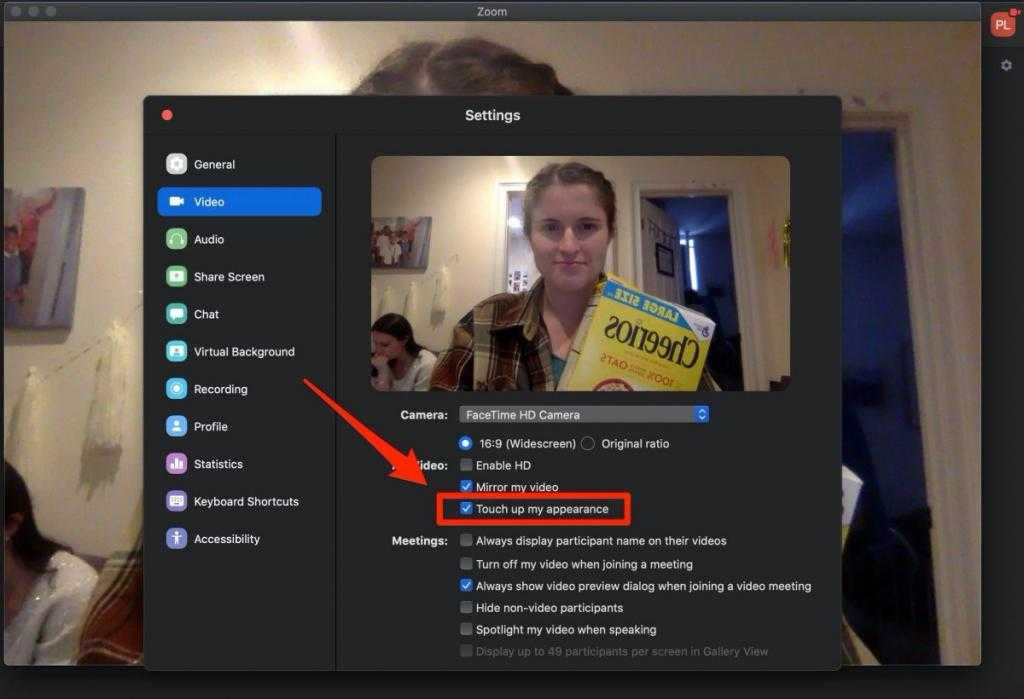Image resolution: width=1024 pixels, height=699 pixels.
Task: Click the Statistics bar chart icon
Action: 177,464
